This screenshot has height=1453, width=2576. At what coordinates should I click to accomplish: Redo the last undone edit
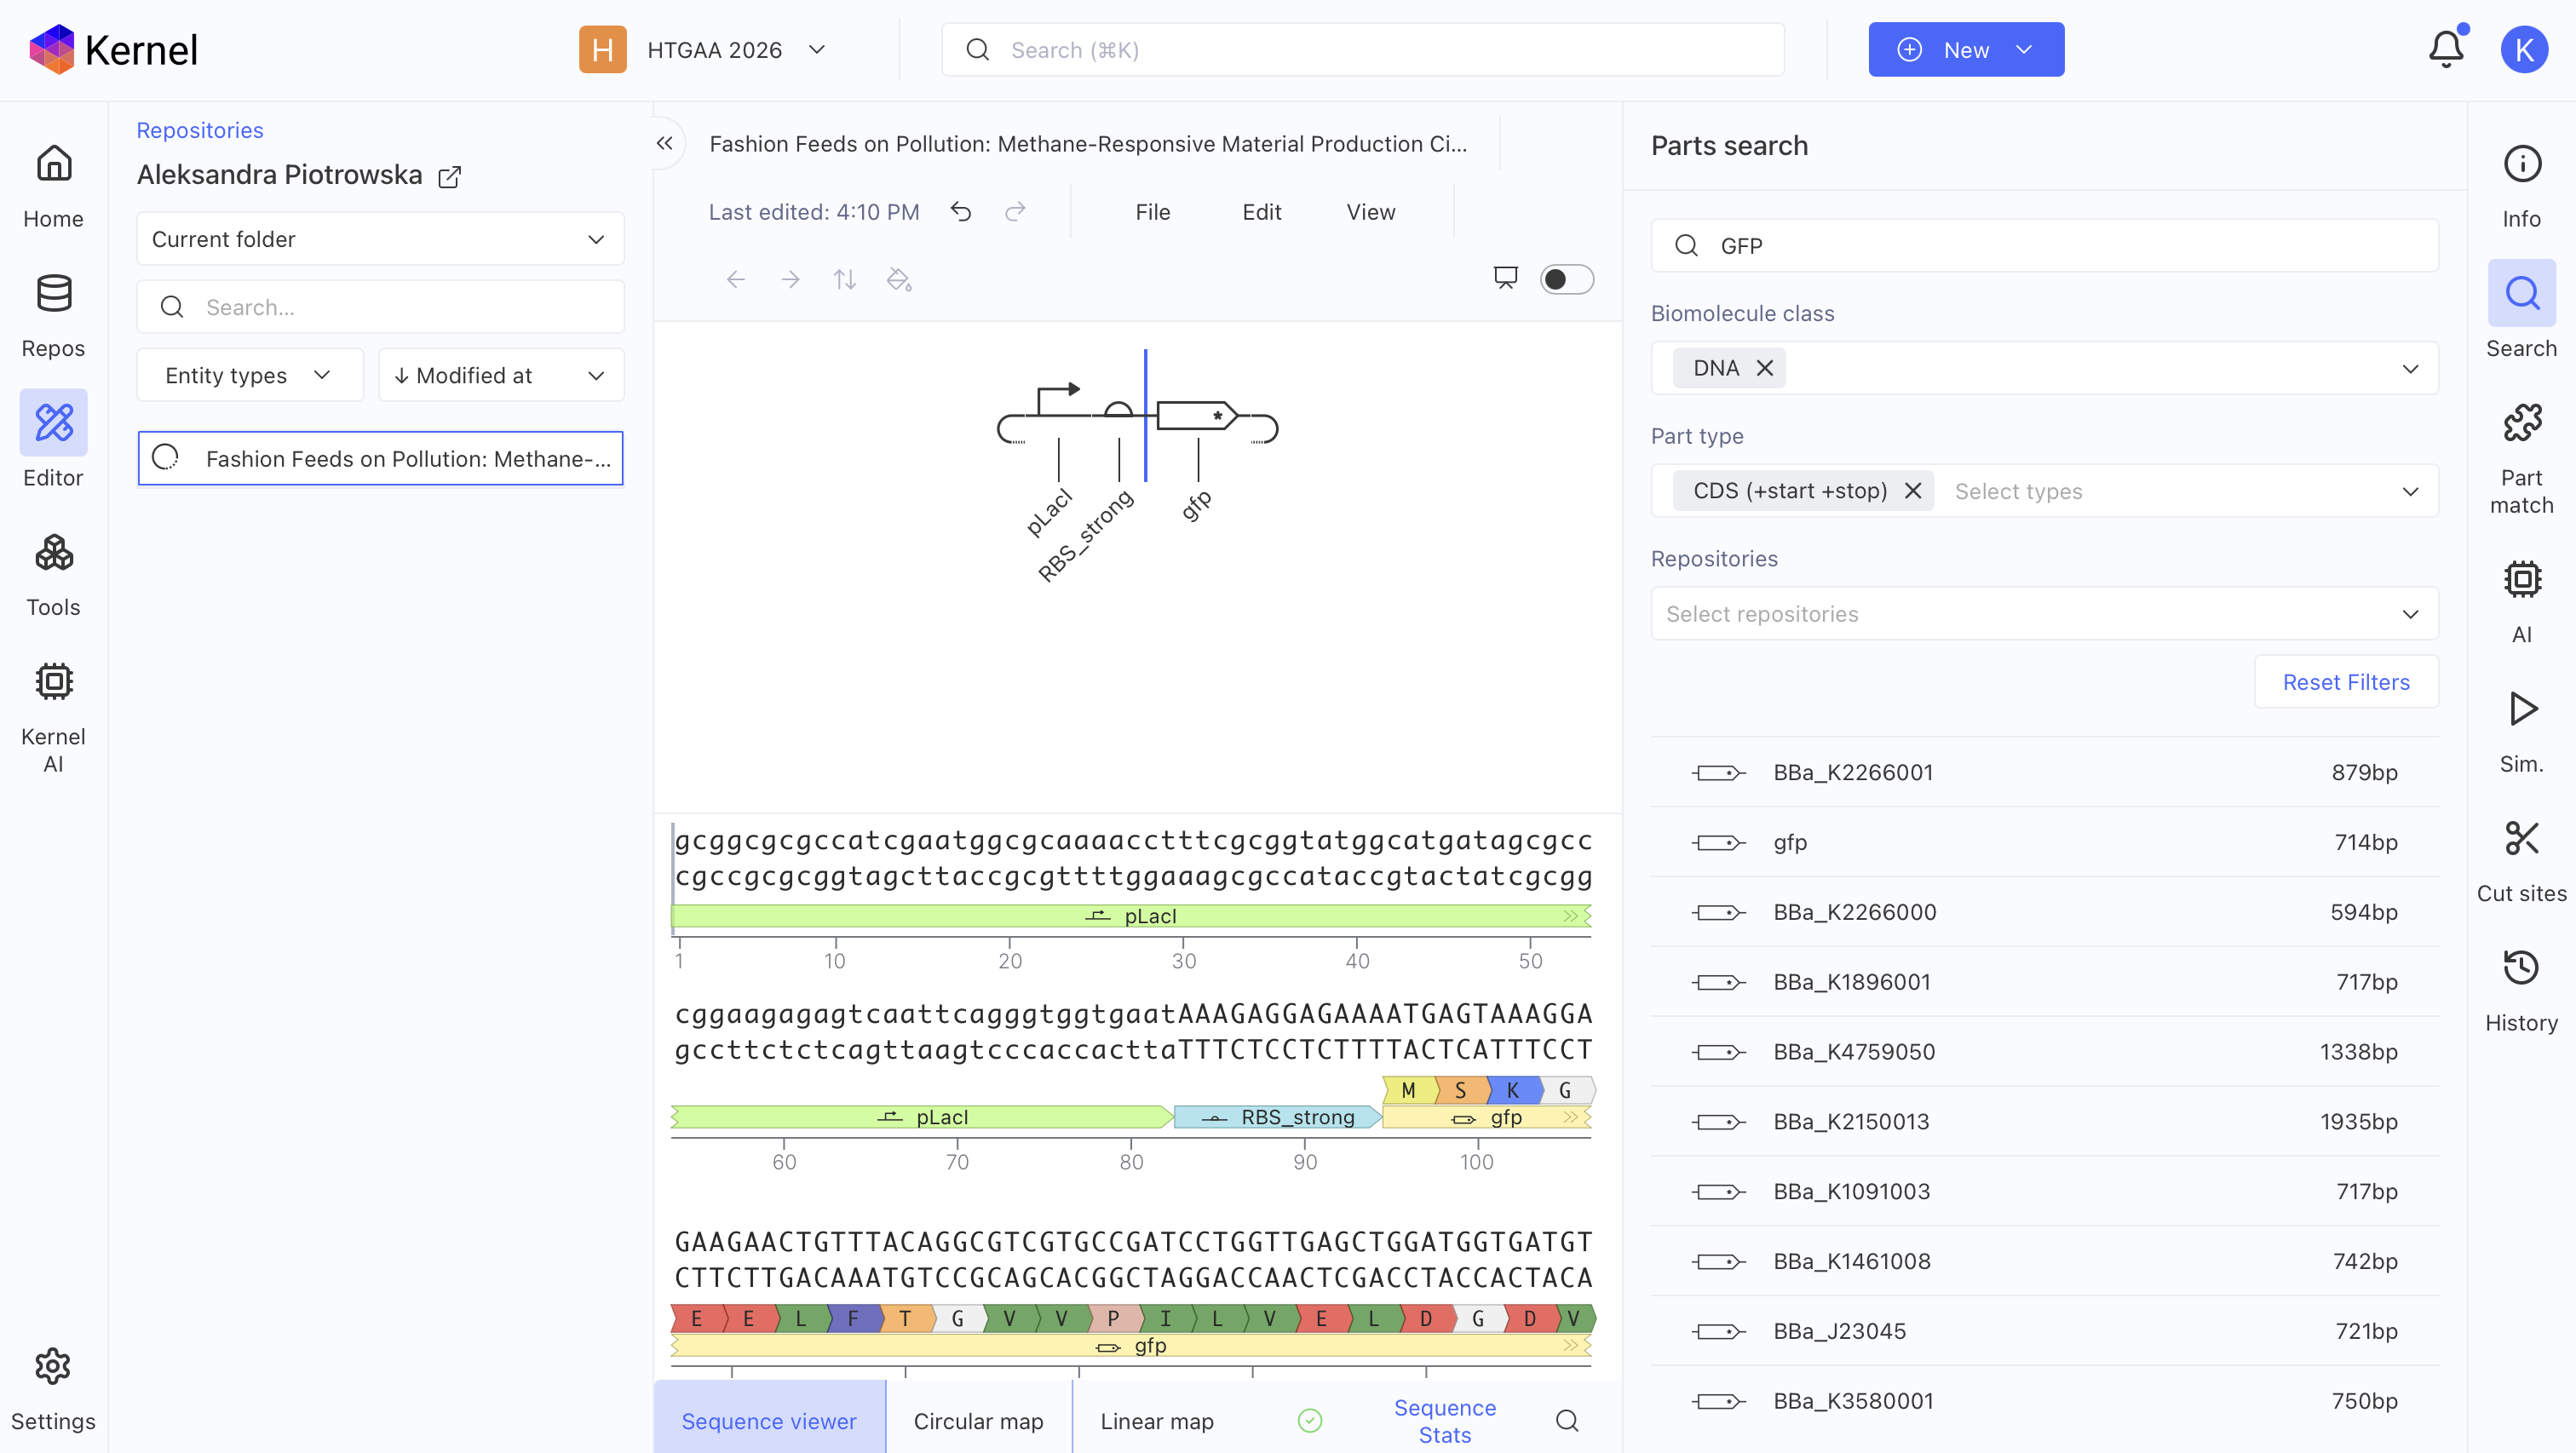point(1015,212)
